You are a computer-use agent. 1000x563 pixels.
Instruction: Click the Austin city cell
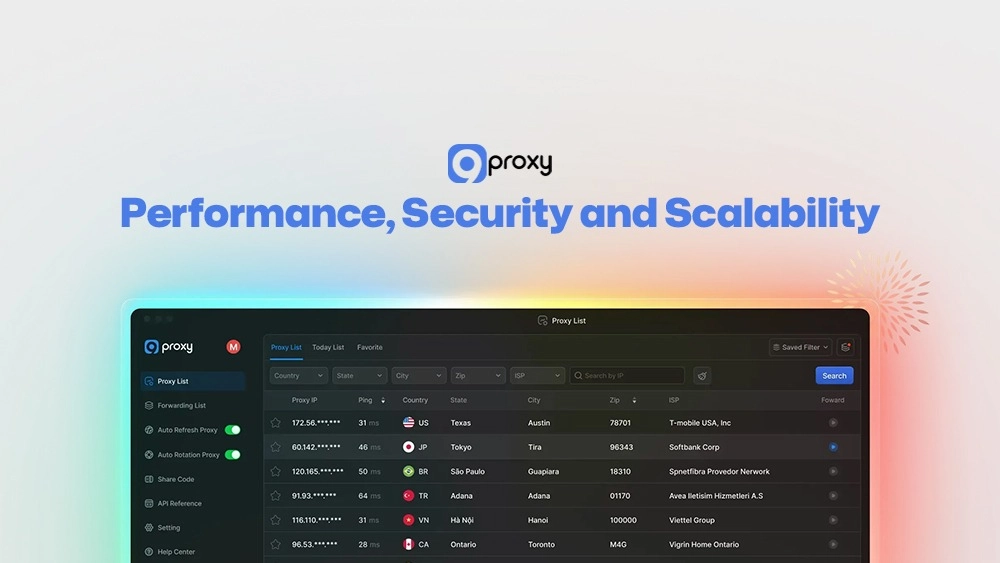[x=539, y=423]
